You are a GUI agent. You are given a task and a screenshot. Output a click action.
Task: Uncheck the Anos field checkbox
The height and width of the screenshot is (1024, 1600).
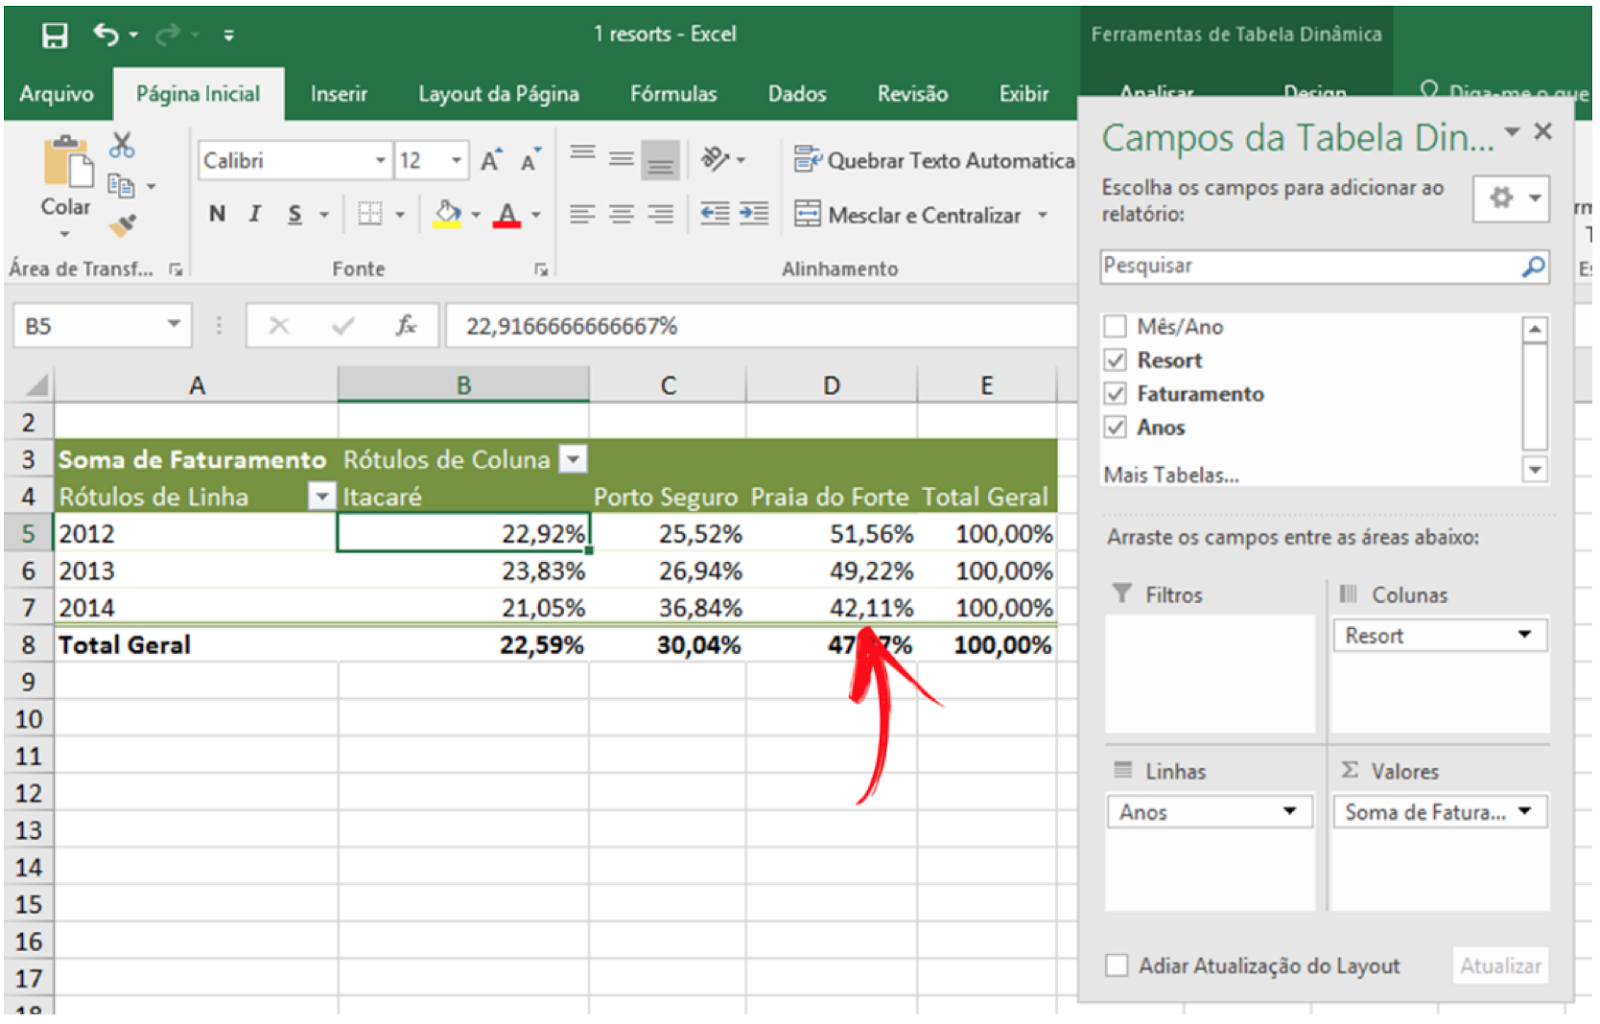1115,427
